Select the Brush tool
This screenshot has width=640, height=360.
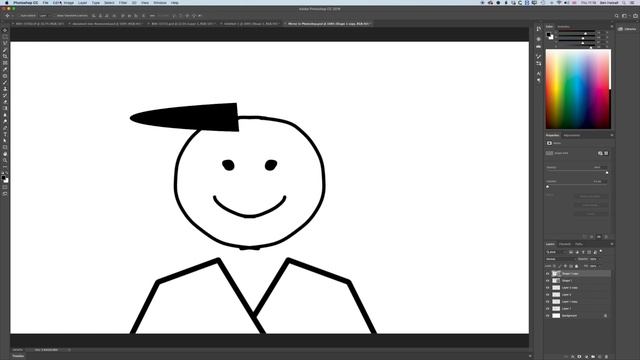pos(5,82)
